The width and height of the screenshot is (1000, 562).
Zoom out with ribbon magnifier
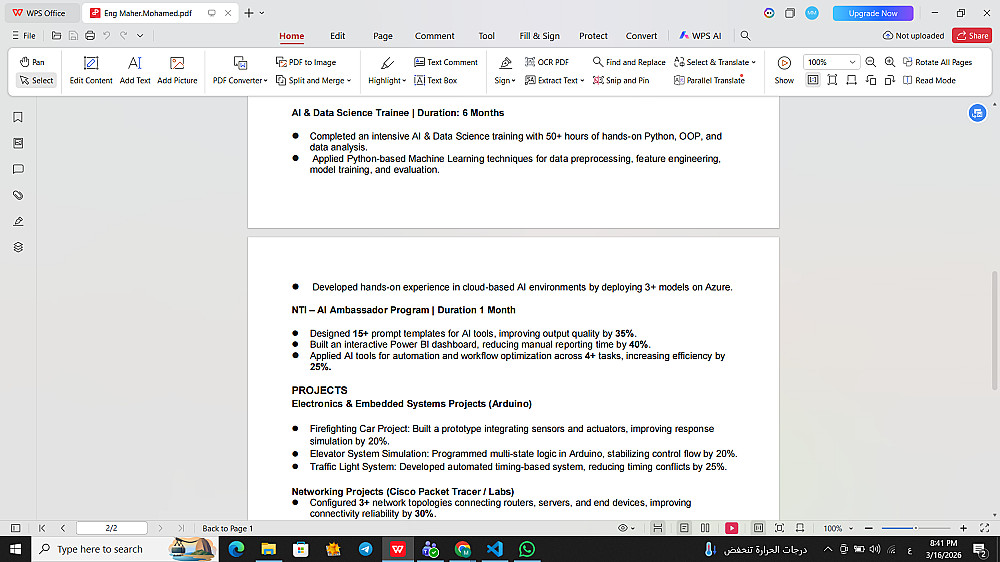(871, 62)
